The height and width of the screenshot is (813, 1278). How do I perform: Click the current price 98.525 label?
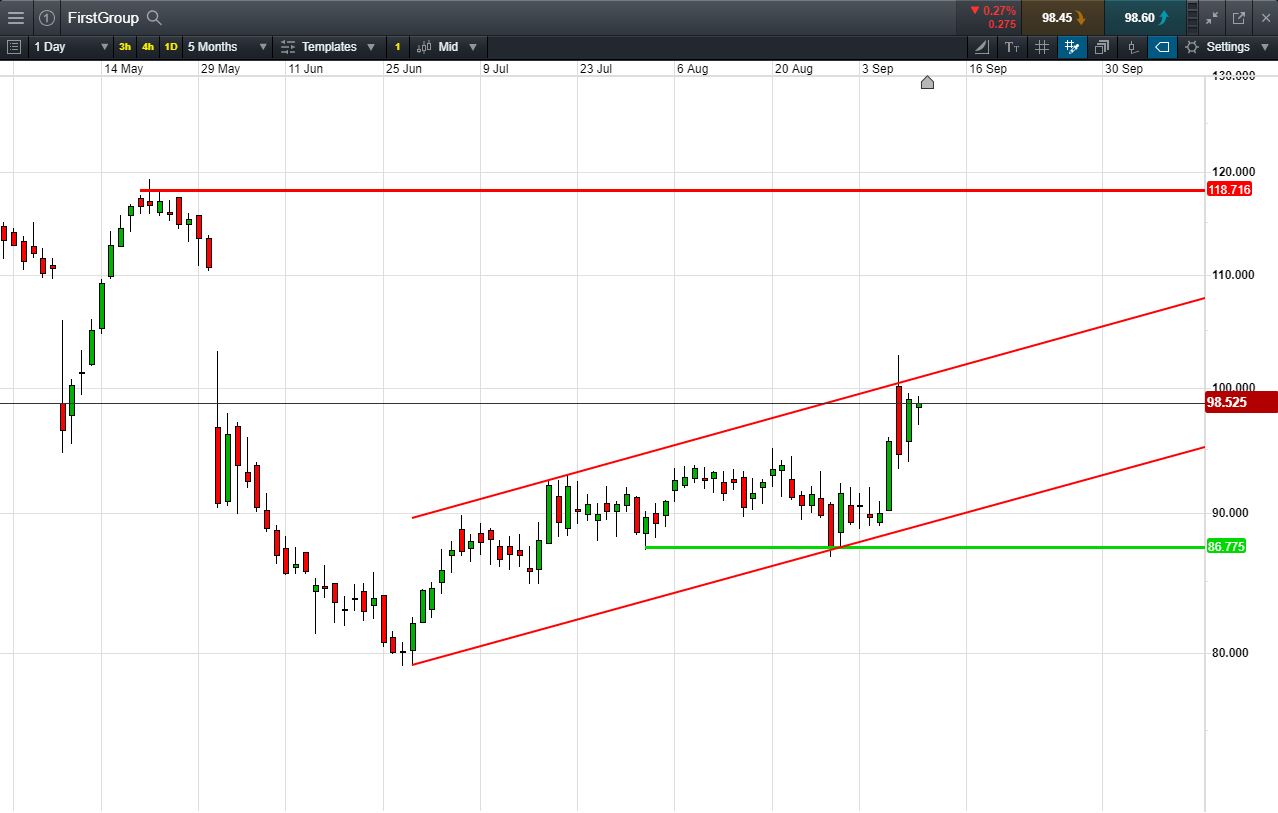(x=1242, y=402)
